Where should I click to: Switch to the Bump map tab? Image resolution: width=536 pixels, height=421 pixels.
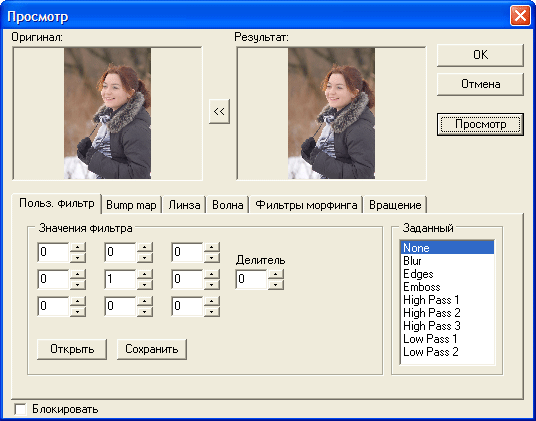[131, 205]
